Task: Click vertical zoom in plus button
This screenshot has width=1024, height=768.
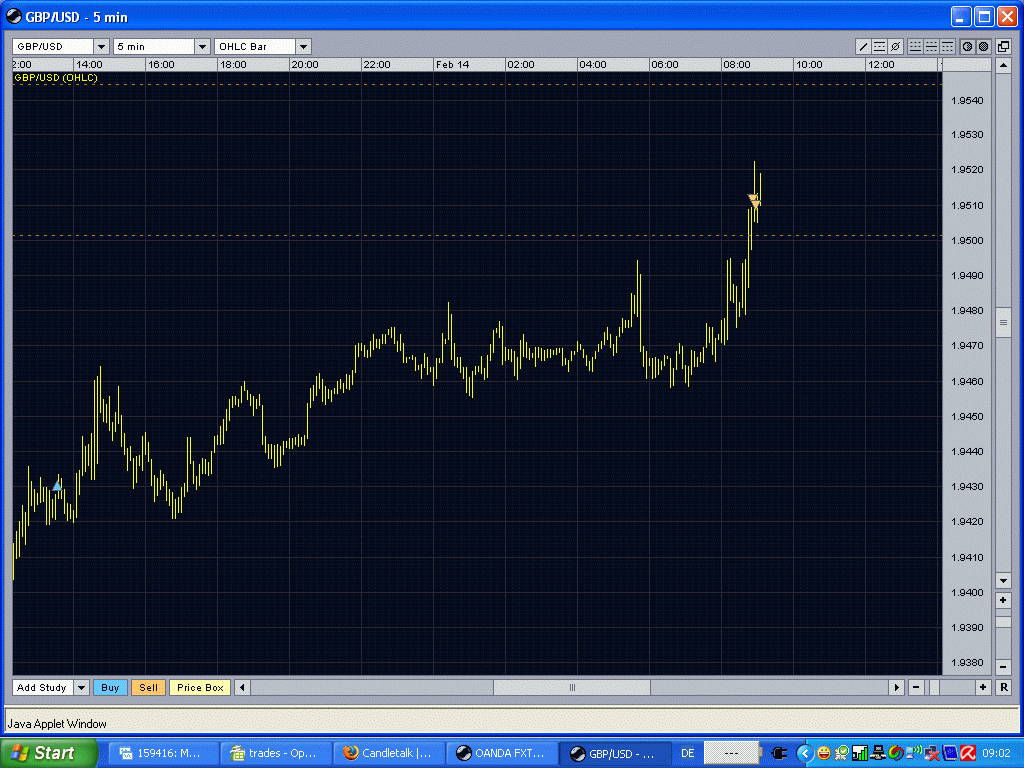Action: coord(1003,600)
